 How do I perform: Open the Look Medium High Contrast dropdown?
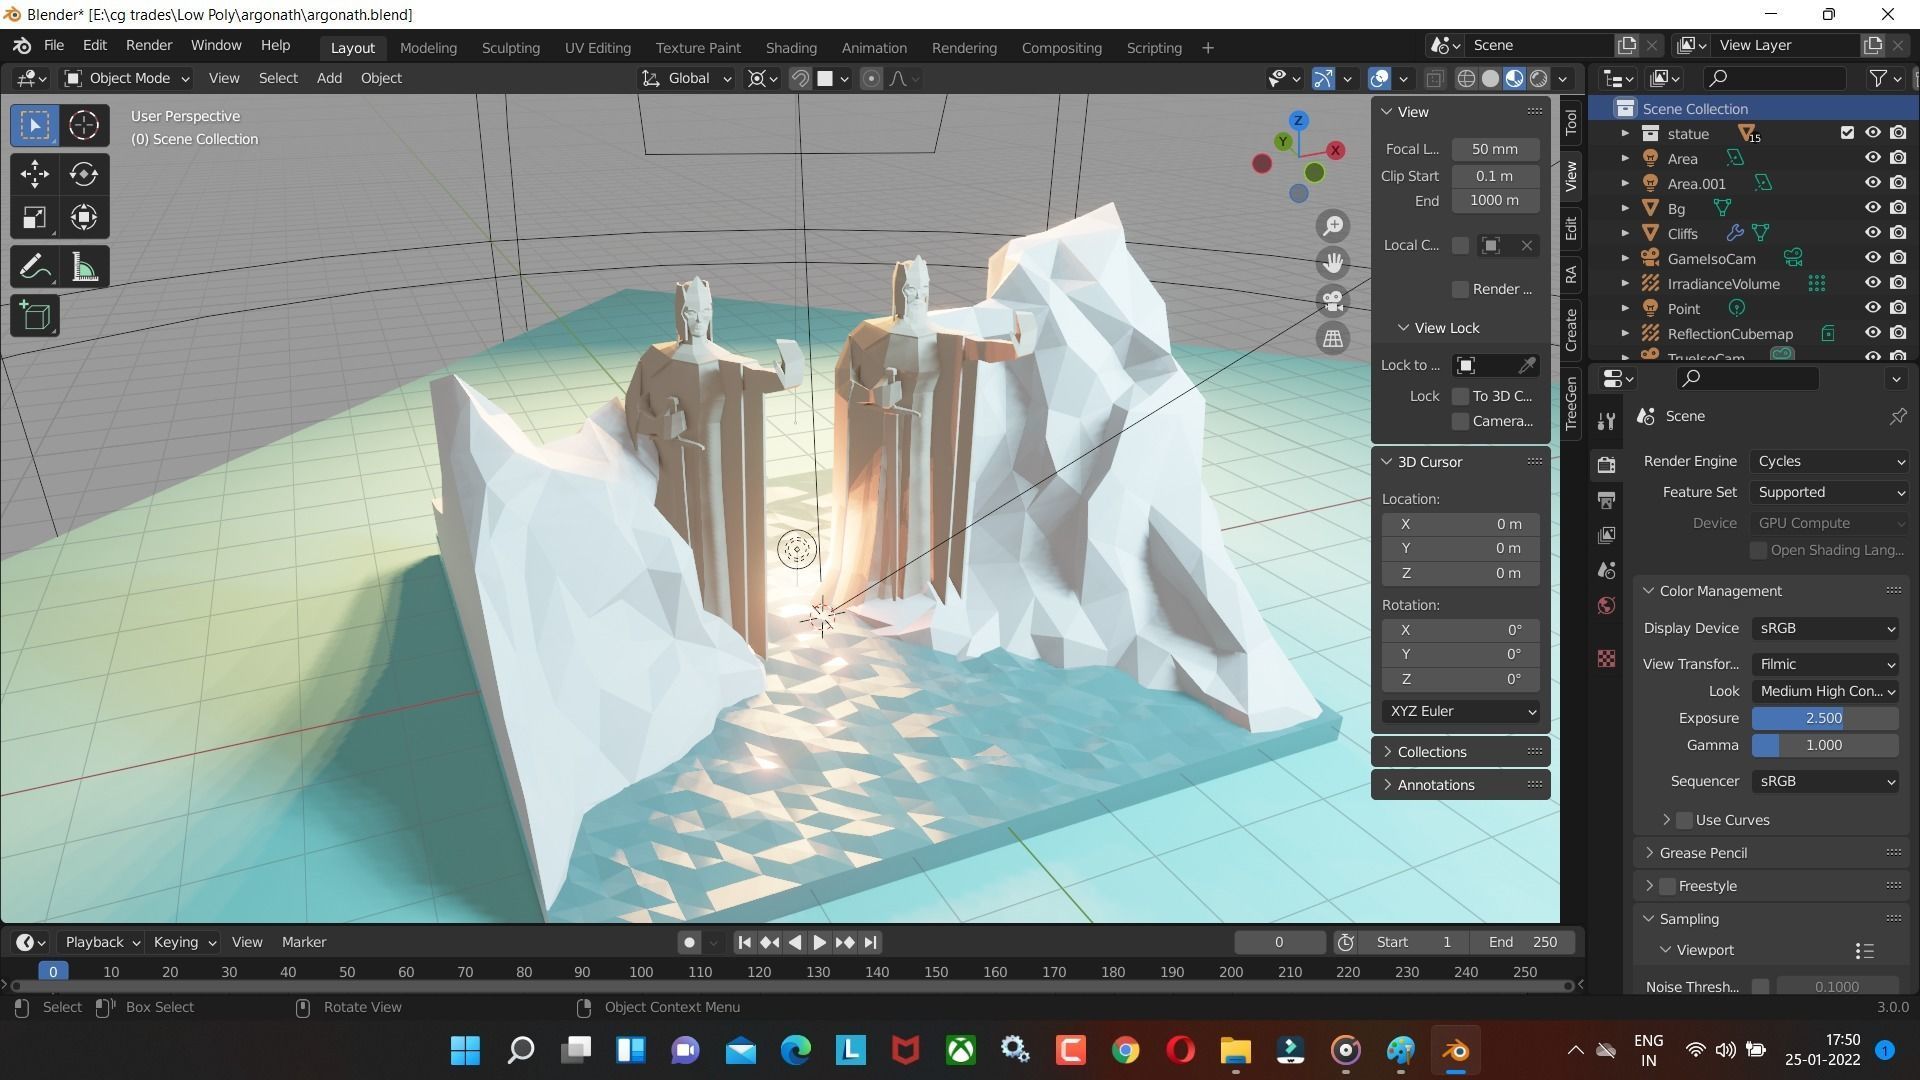tap(1826, 691)
